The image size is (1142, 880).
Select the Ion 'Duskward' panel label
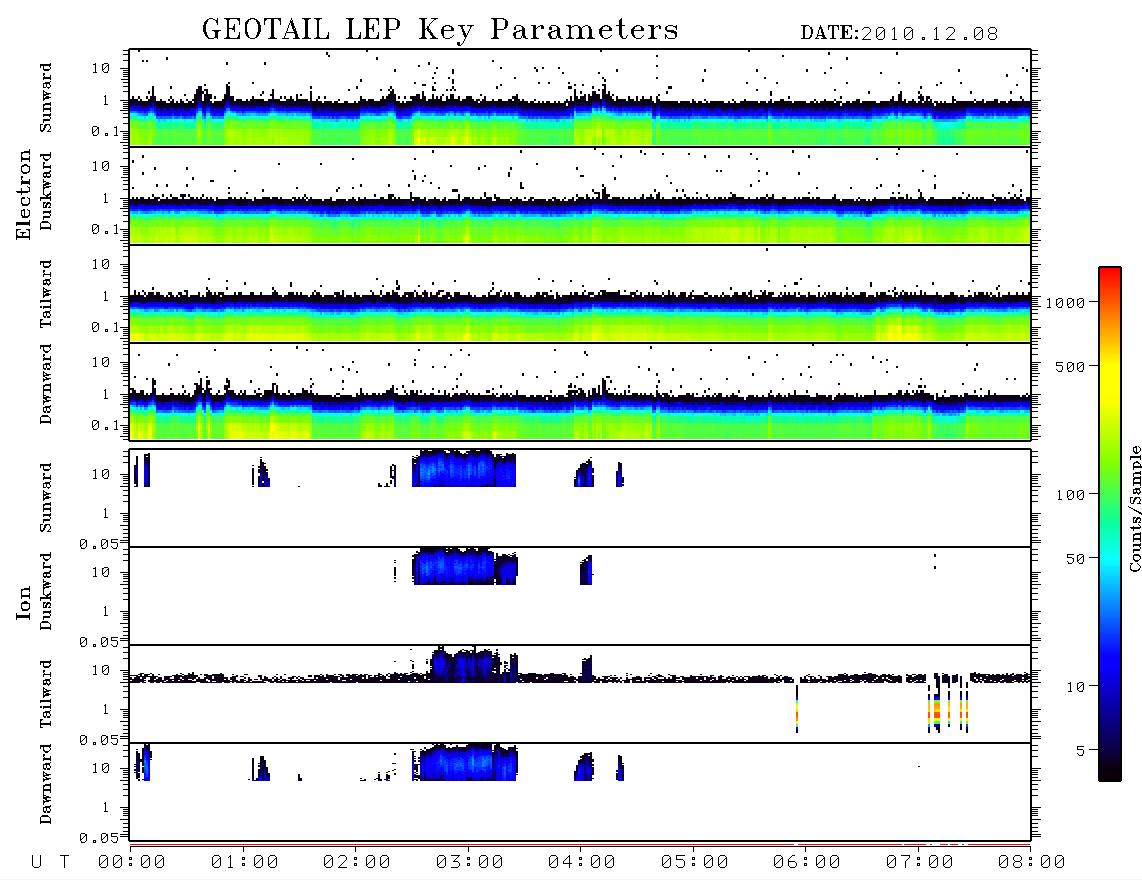pyautogui.click(x=46, y=592)
